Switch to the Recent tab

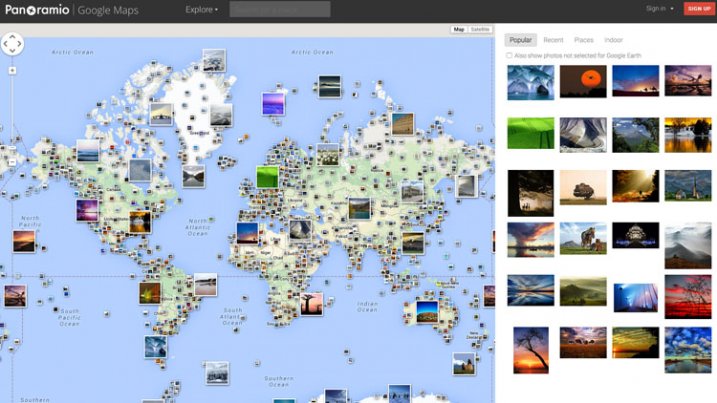(553, 40)
